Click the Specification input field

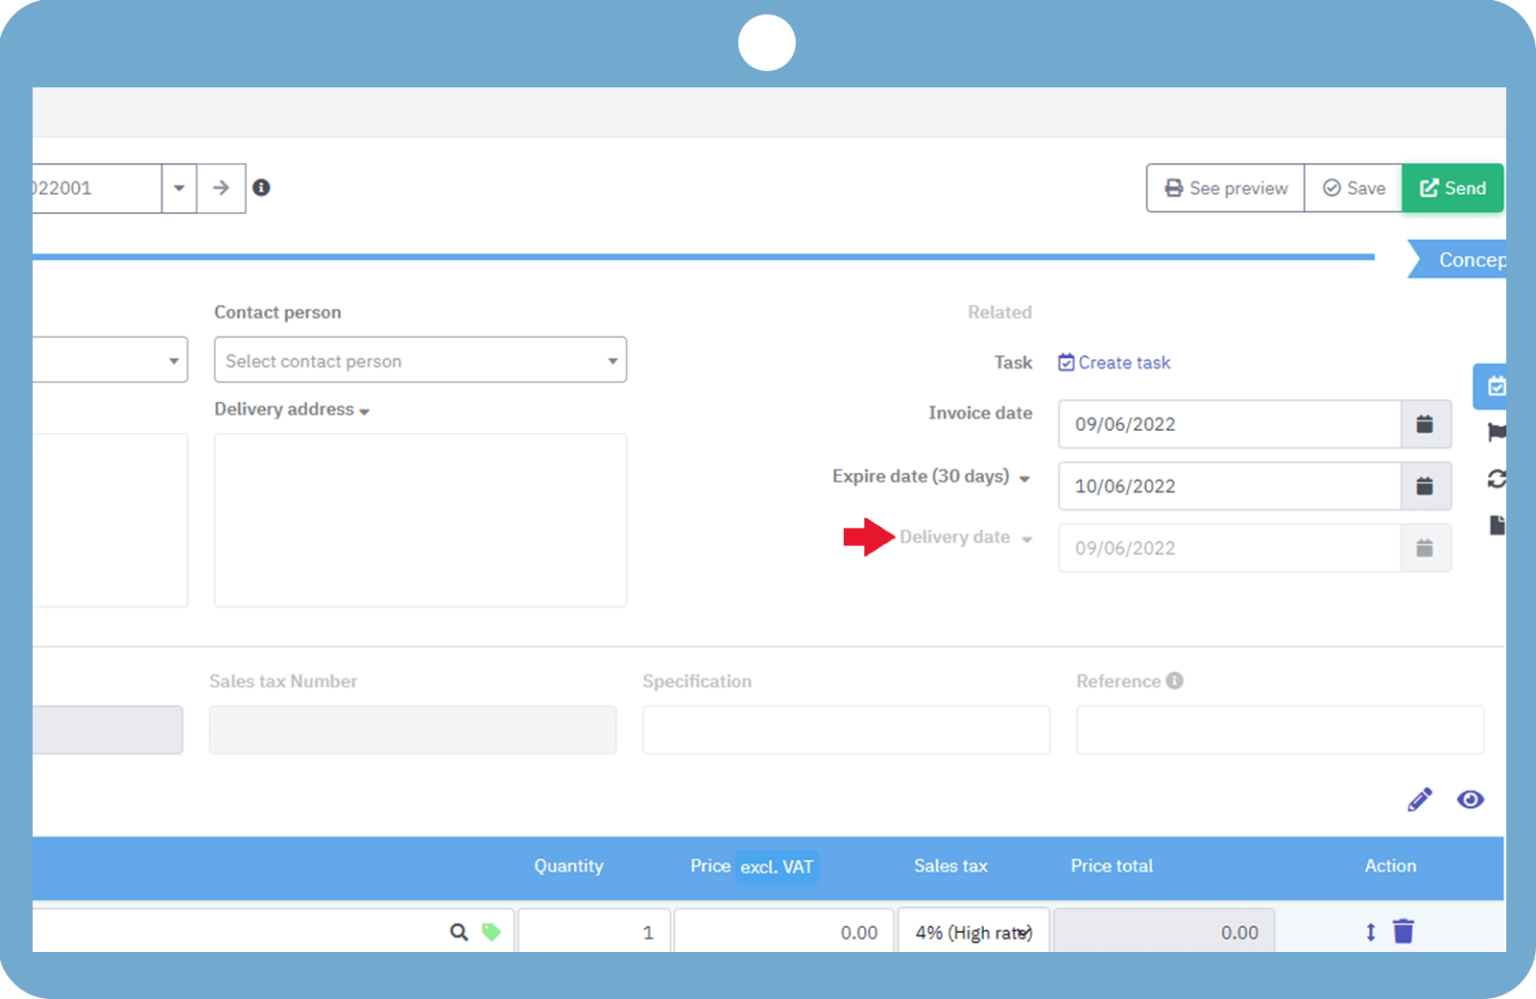846,730
